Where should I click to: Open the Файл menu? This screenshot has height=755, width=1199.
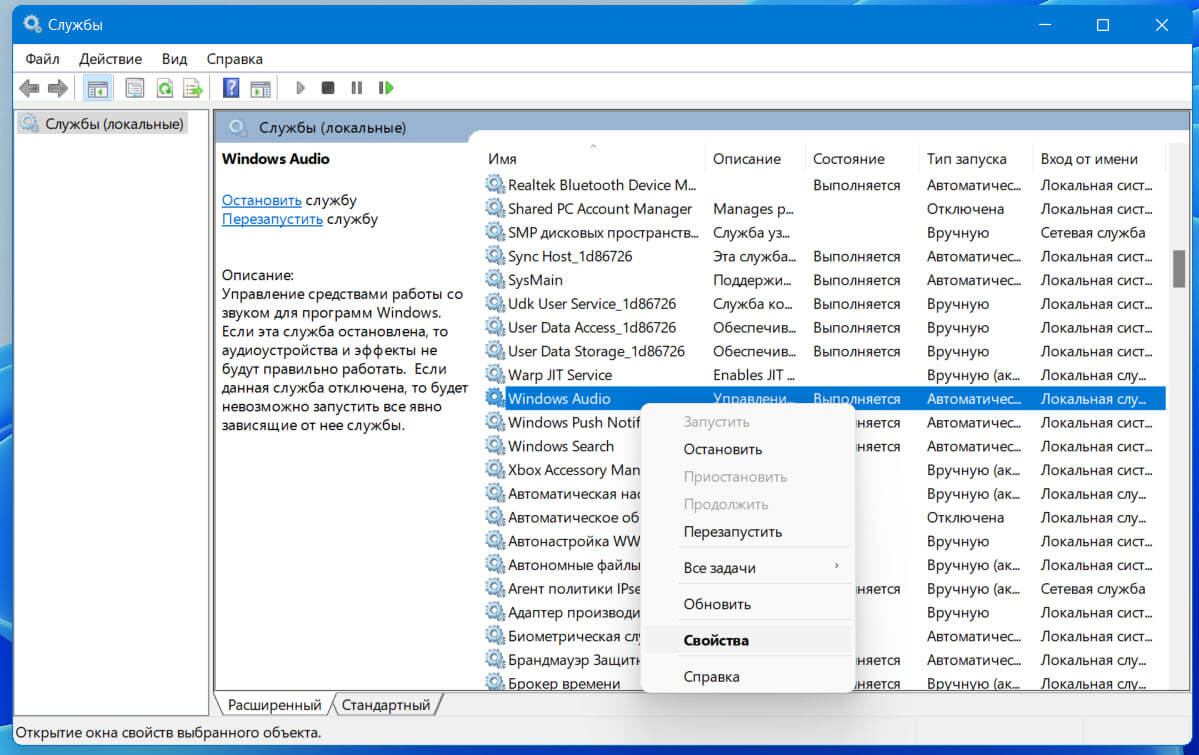pos(42,59)
